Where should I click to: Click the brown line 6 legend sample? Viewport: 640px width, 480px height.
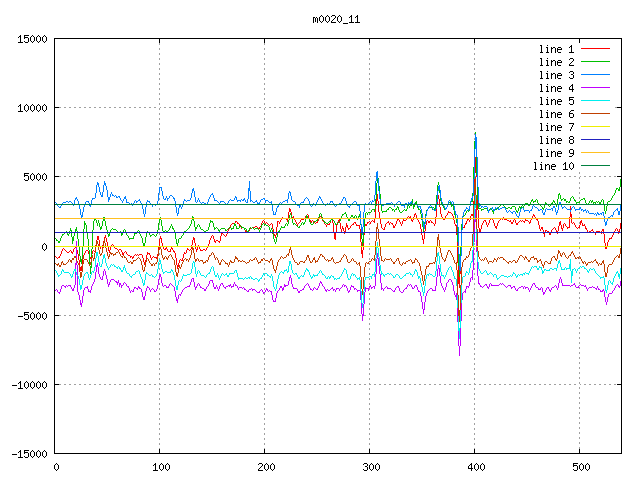(595, 114)
